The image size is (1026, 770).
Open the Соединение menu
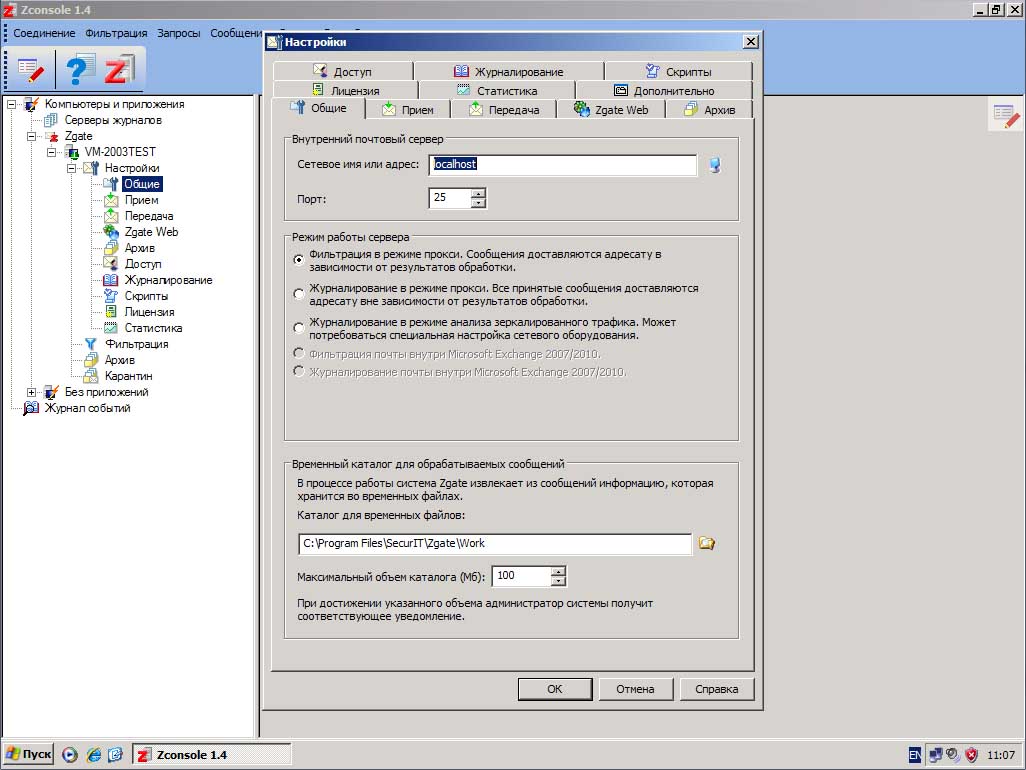(x=44, y=33)
